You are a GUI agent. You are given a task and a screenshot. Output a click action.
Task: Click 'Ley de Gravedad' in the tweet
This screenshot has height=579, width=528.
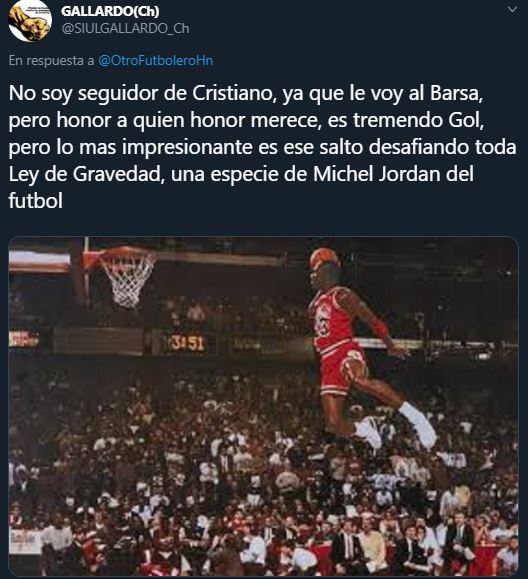pyautogui.click(x=85, y=174)
